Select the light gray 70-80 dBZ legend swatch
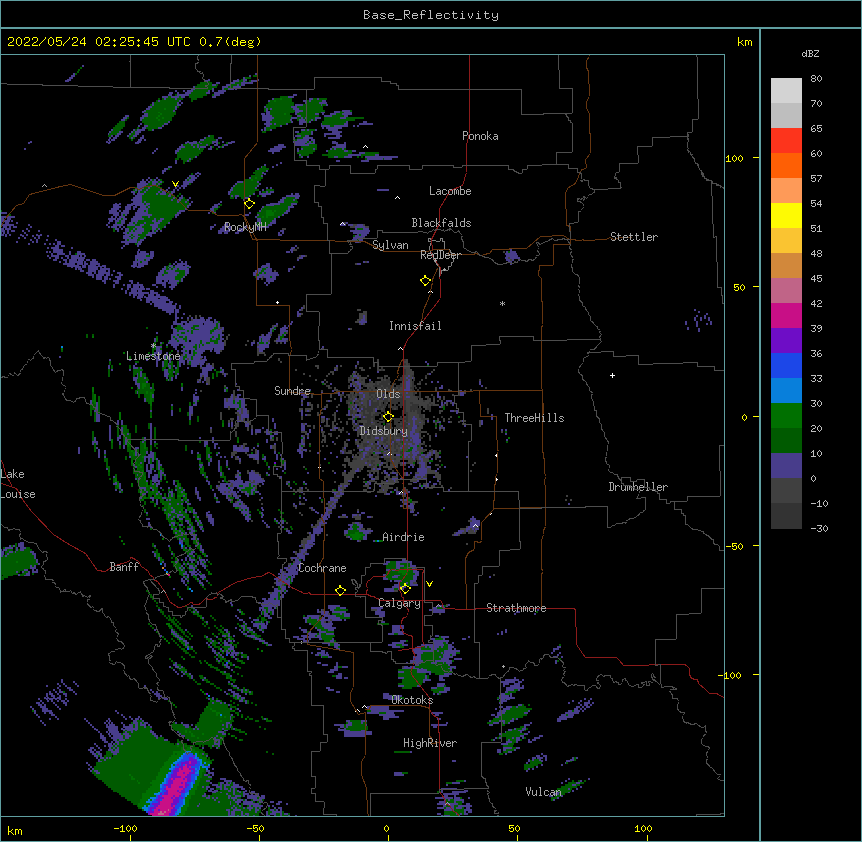 click(786, 91)
